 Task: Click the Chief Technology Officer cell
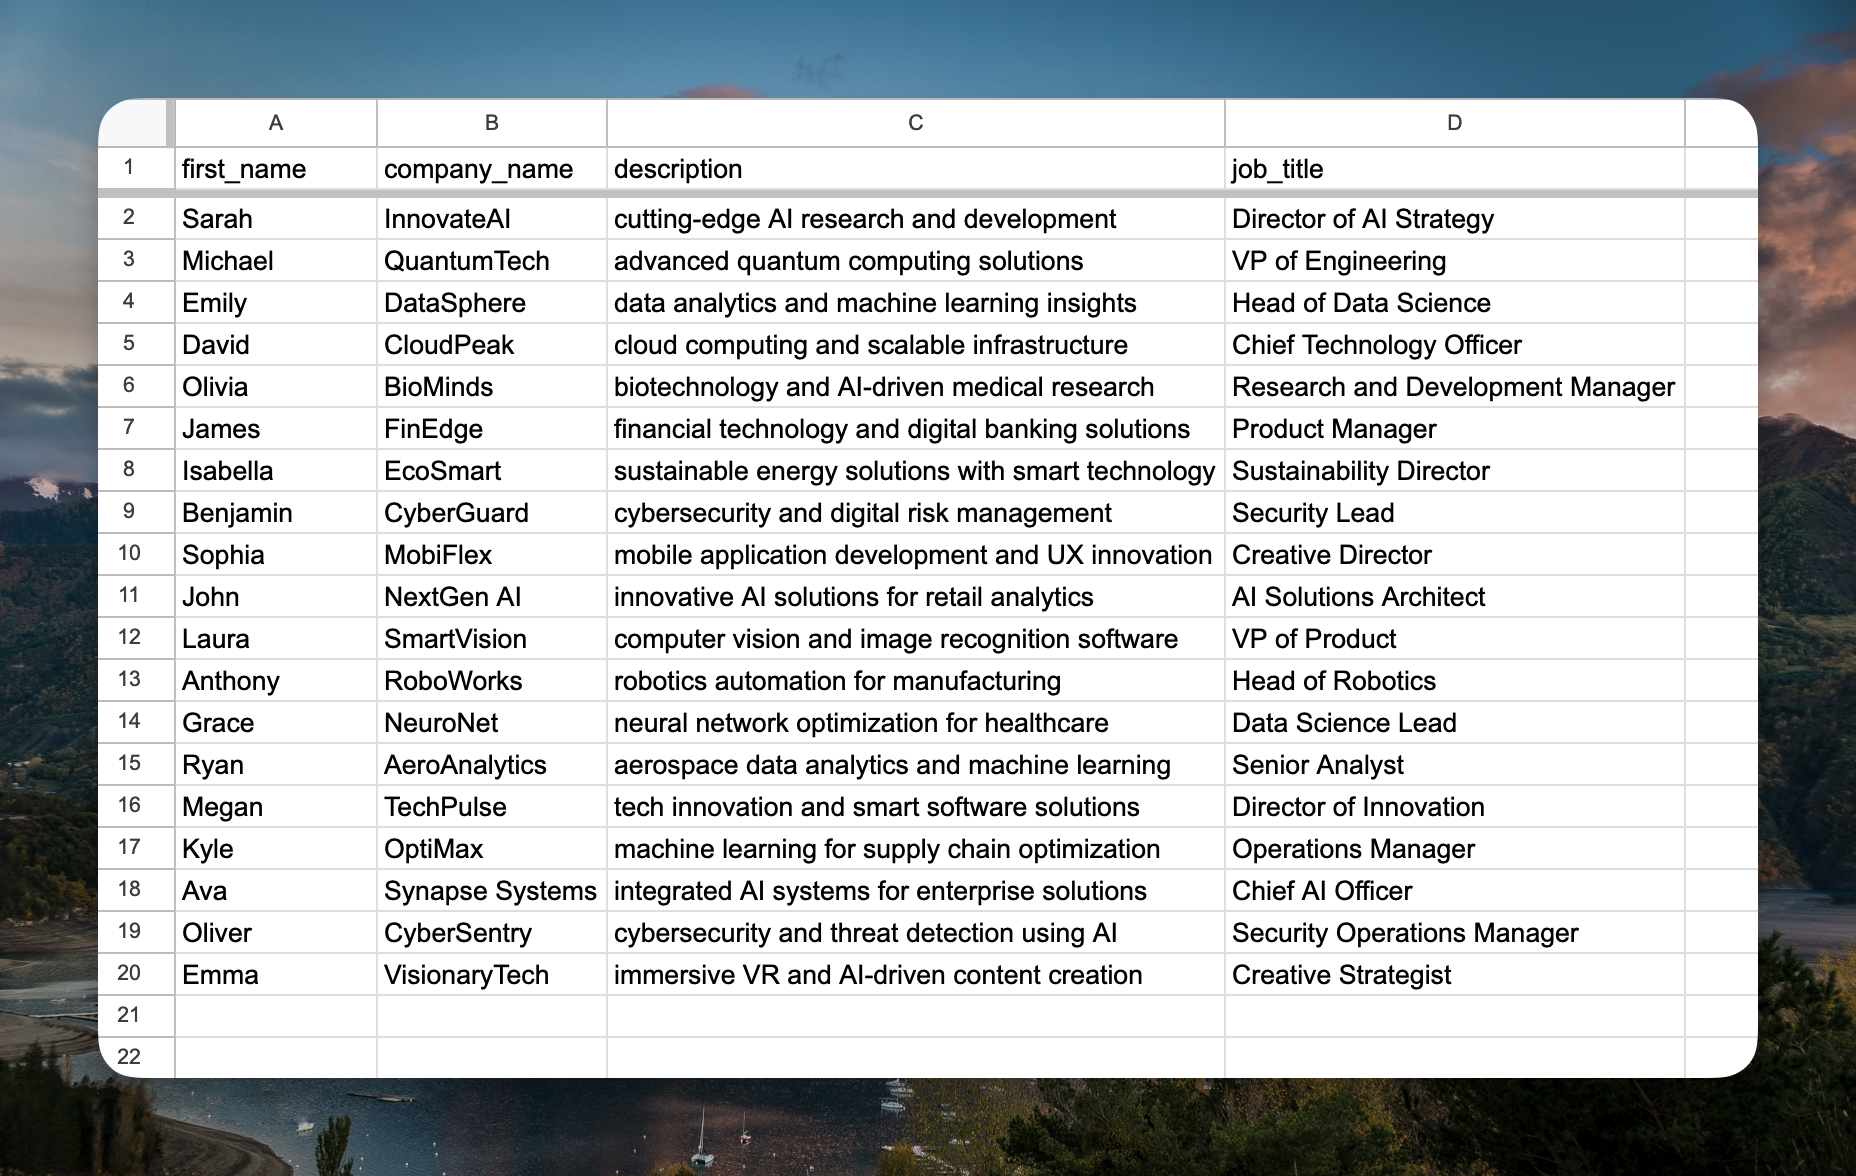(1455, 344)
